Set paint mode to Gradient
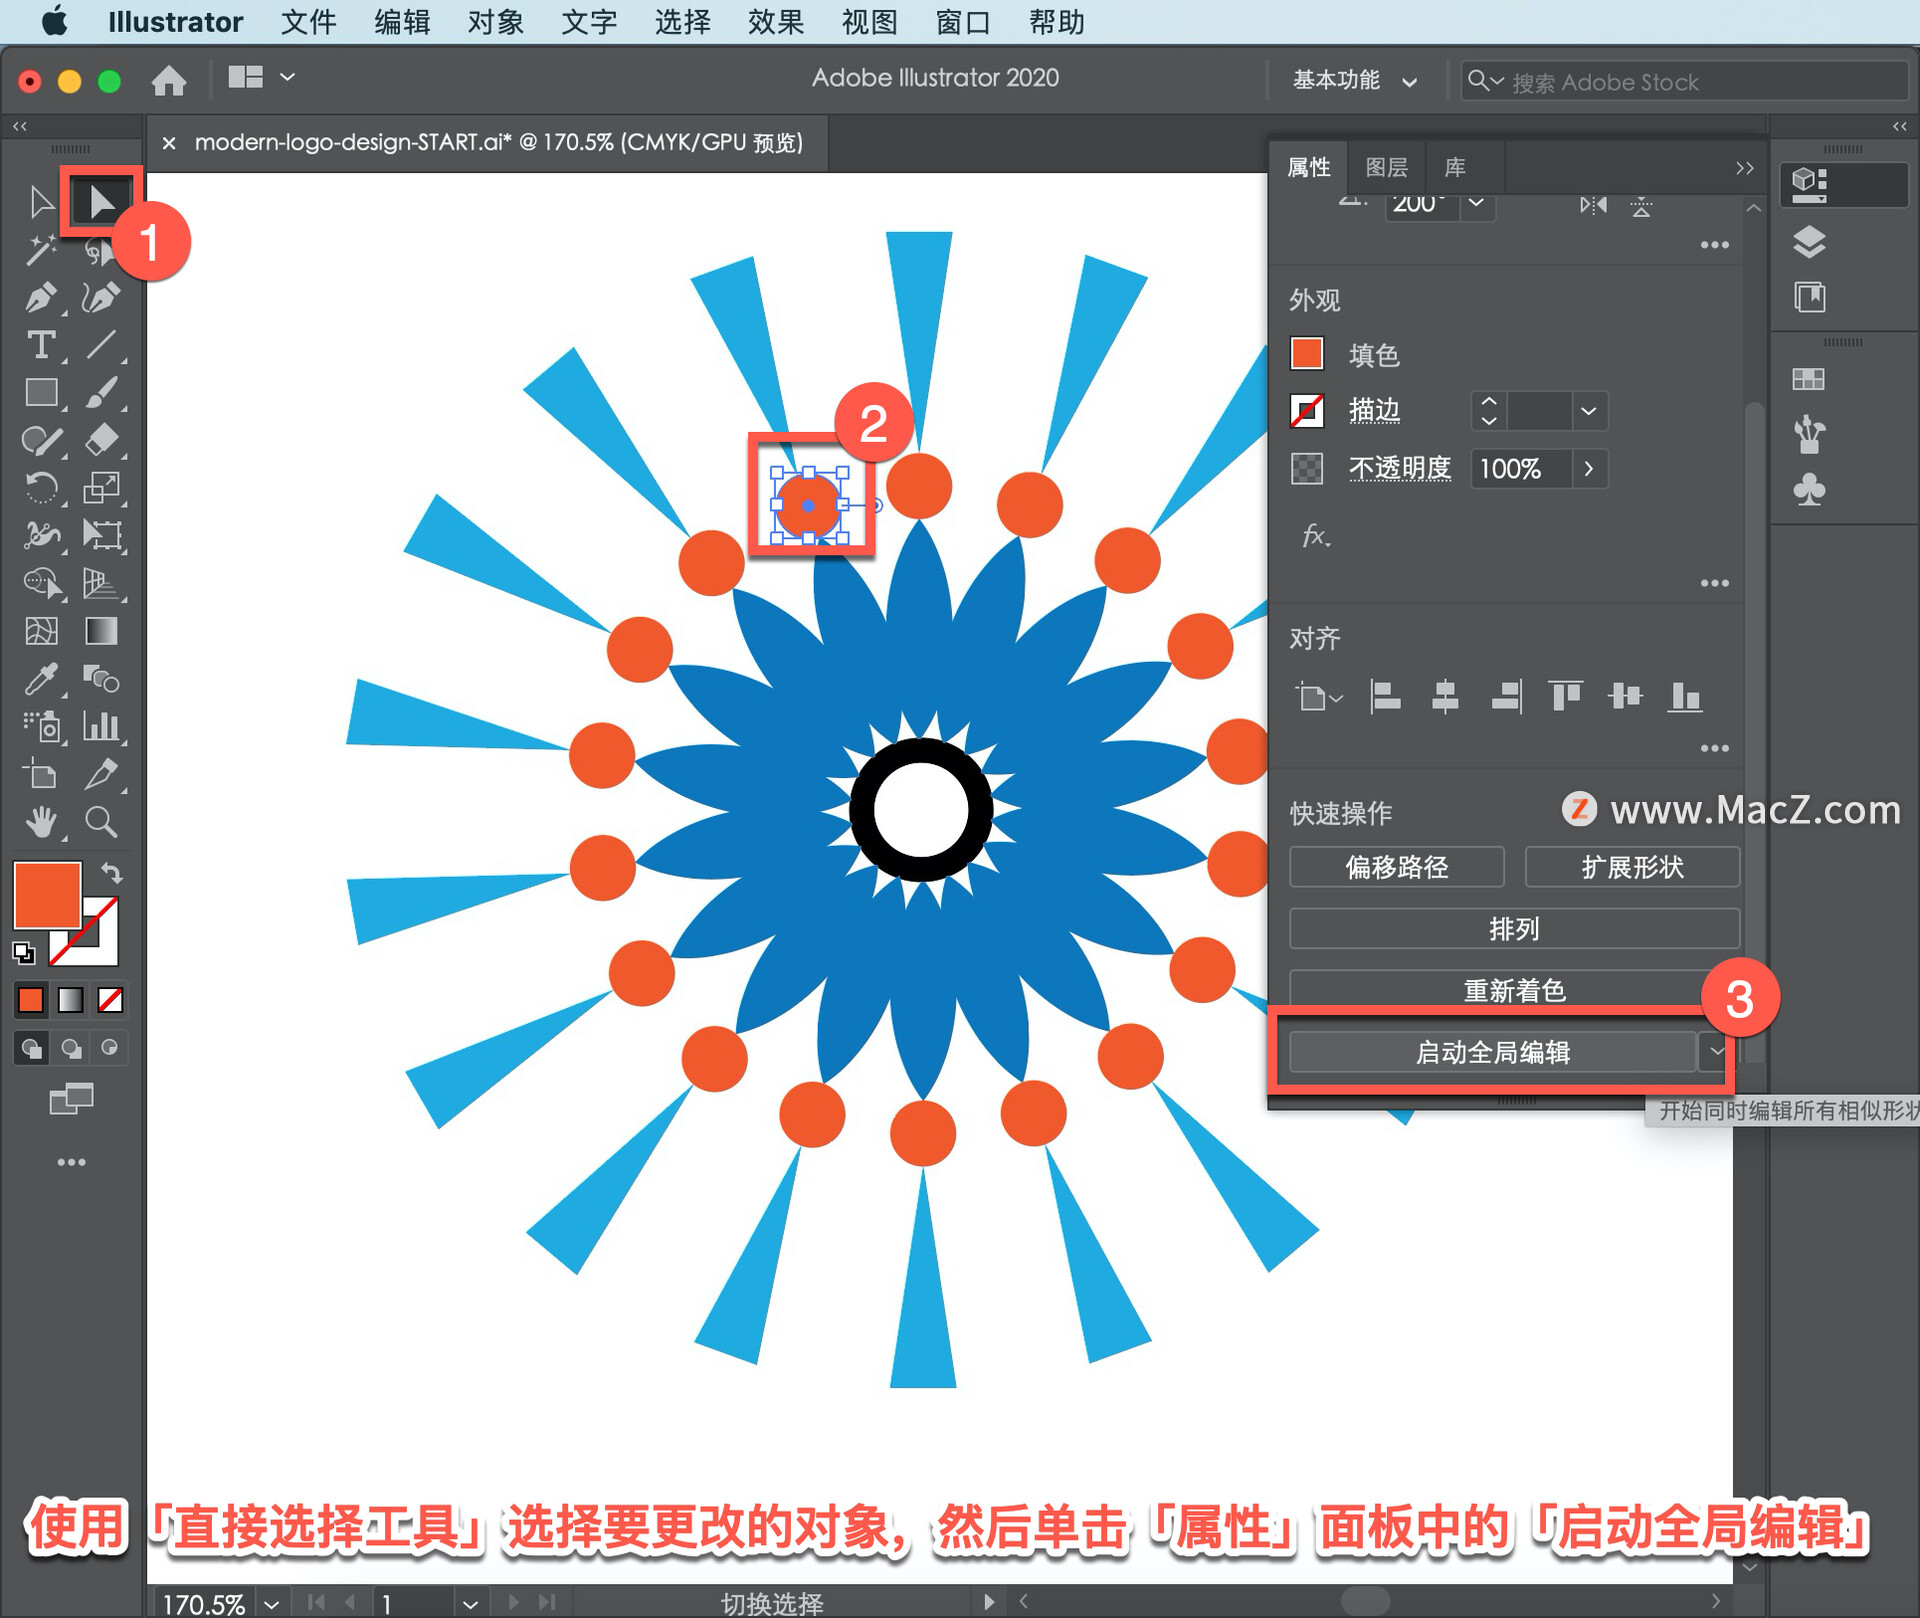This screenshot has width=1920, height=1618. (x=71, y=1000)
